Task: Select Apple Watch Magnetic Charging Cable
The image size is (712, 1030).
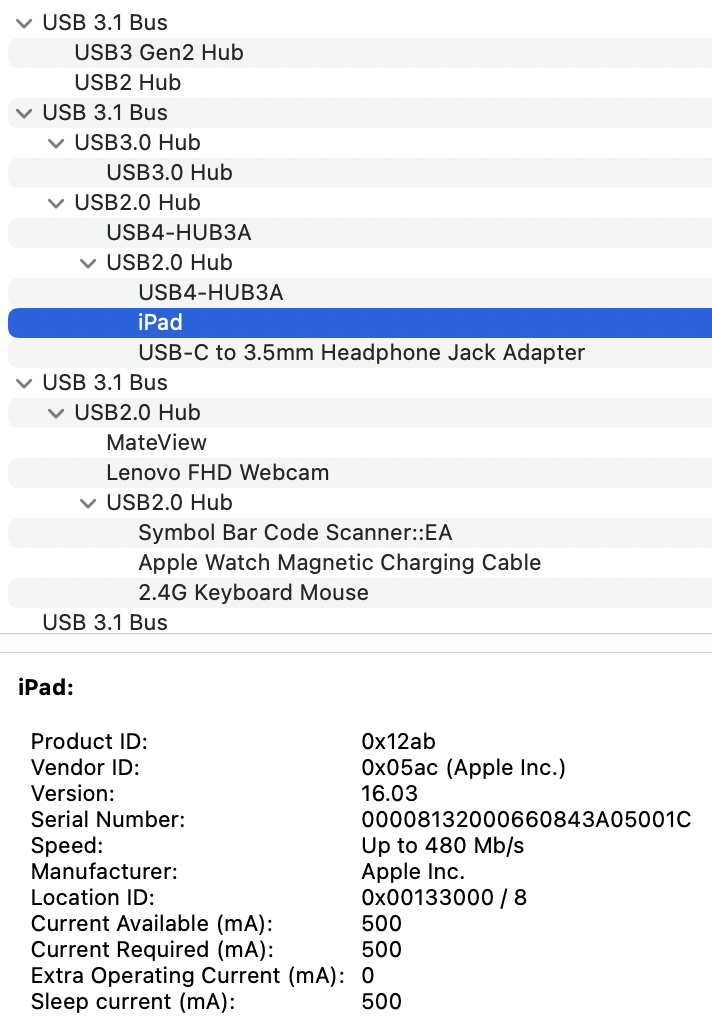Action: pyautogui.click(x=339, y=563)
